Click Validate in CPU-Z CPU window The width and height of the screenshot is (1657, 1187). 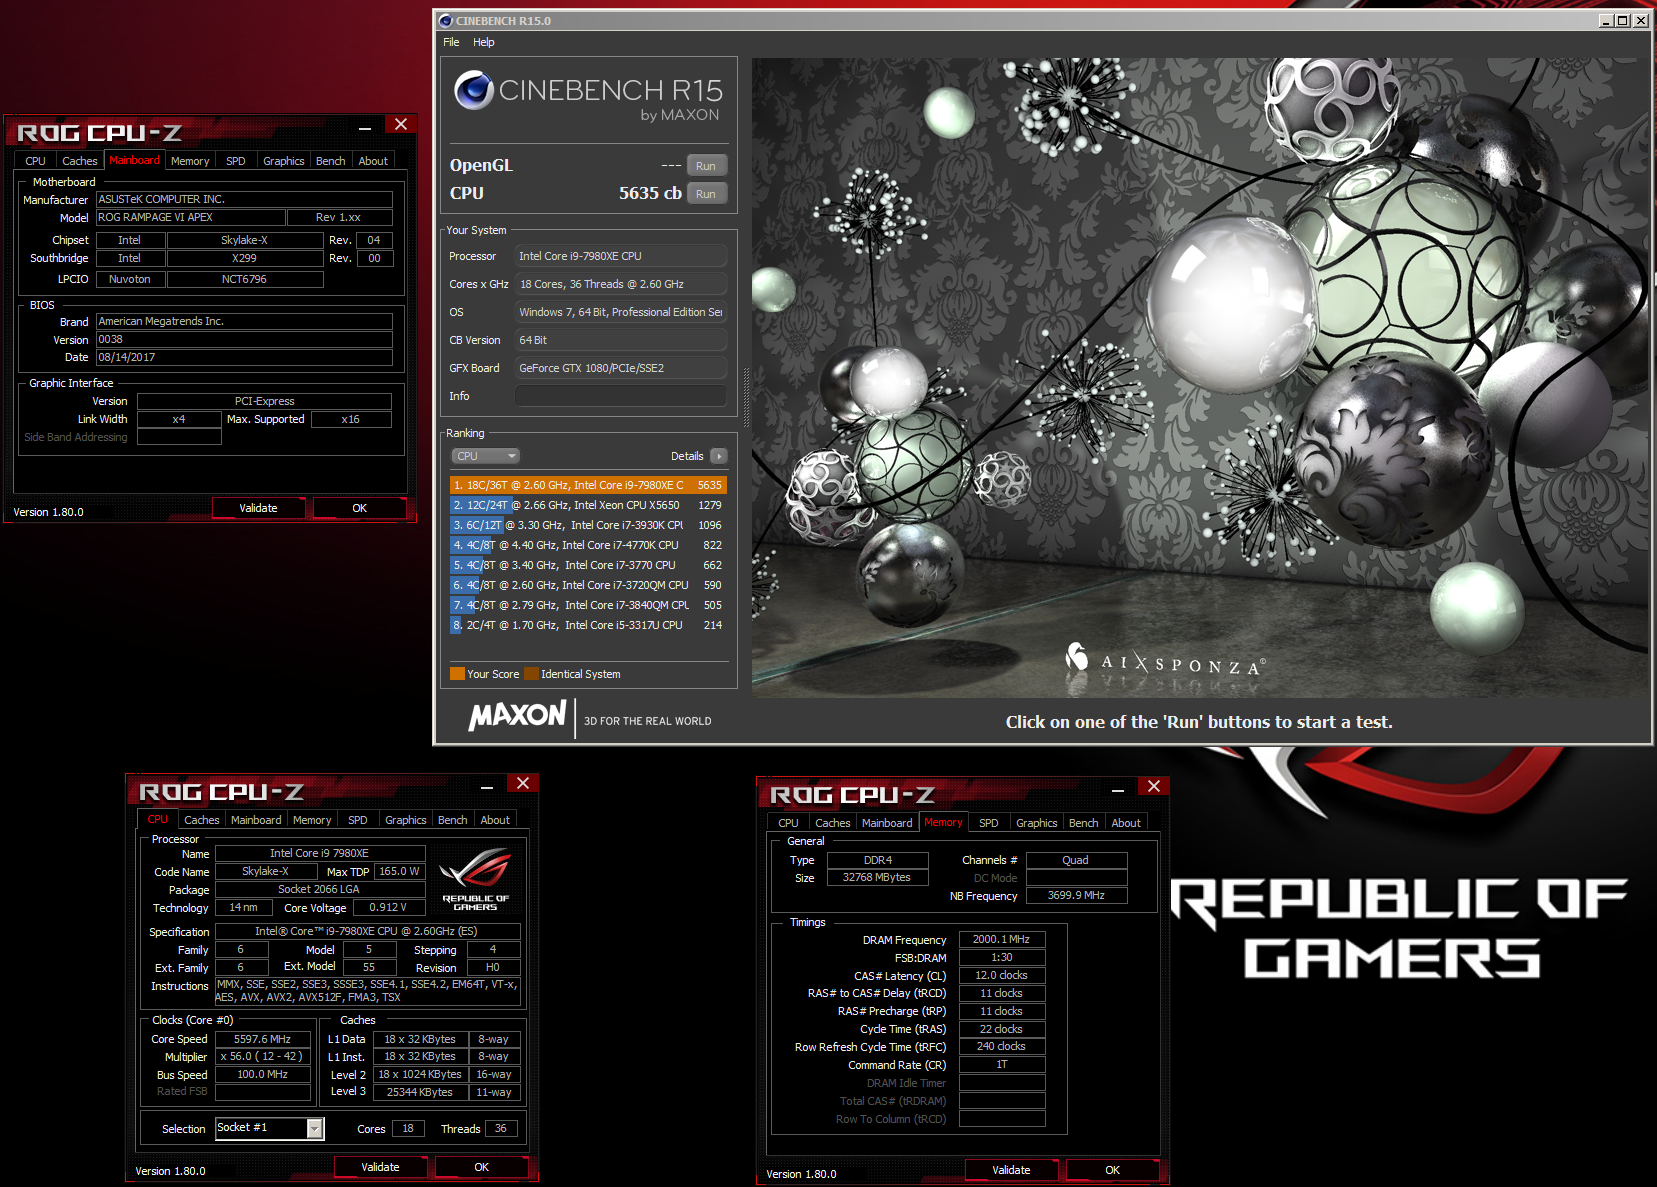point(381,1167)
